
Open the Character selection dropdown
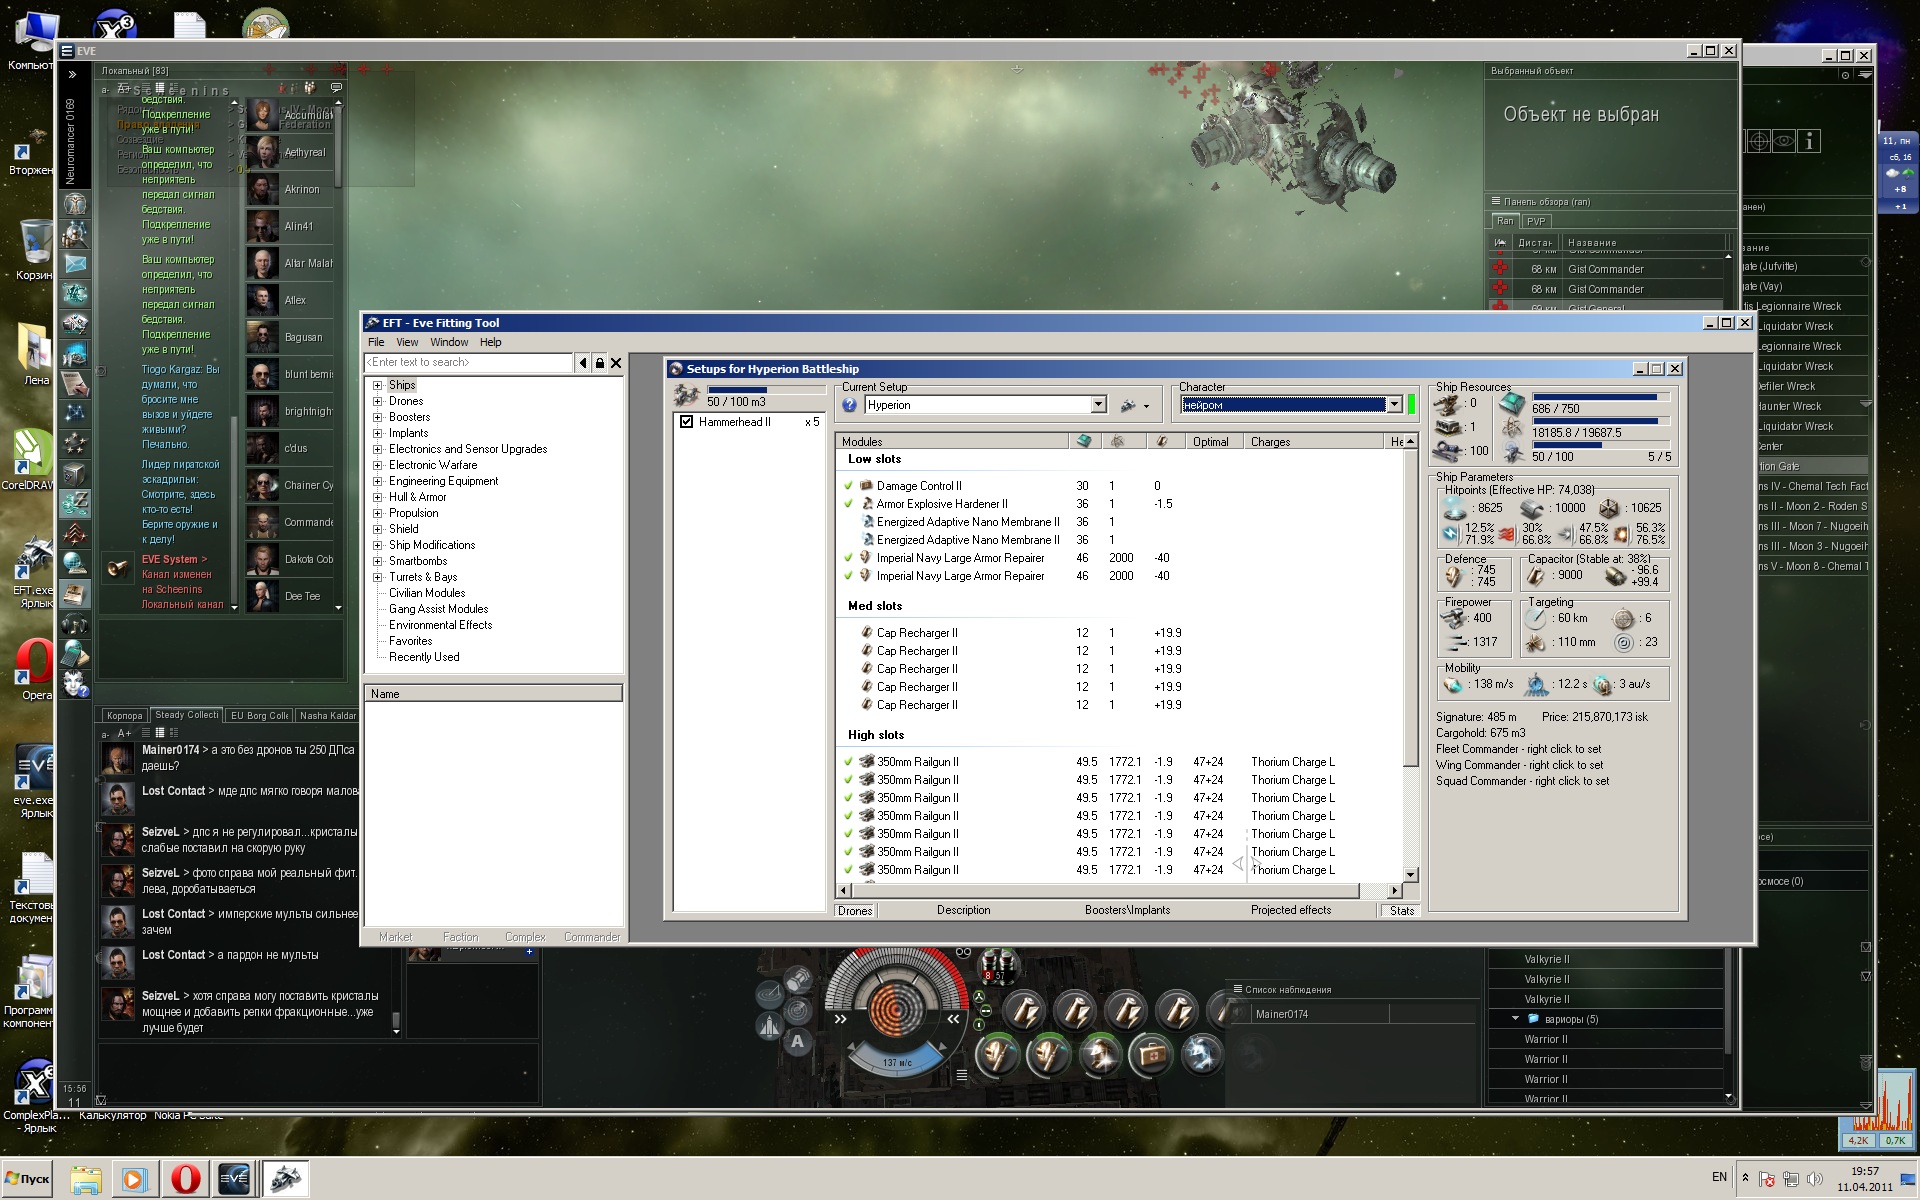(x=1394, y=405)
